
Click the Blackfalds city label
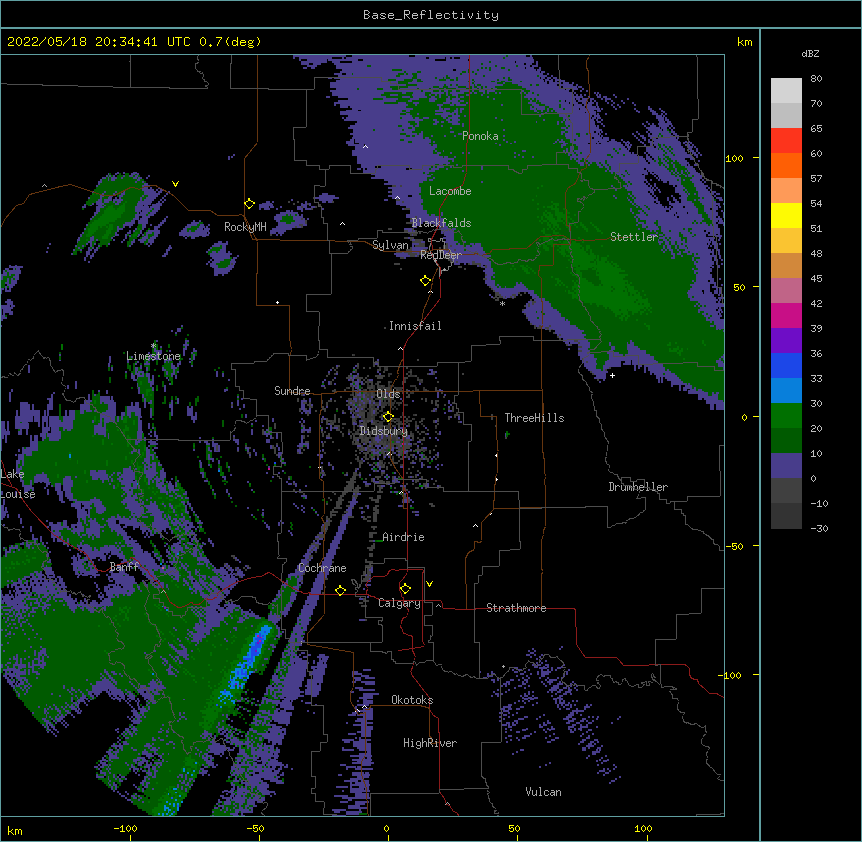coord(441,223)
